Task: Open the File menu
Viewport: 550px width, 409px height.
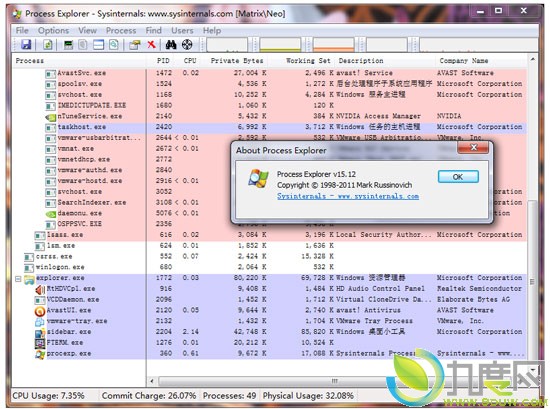Action: click(22, 31)
